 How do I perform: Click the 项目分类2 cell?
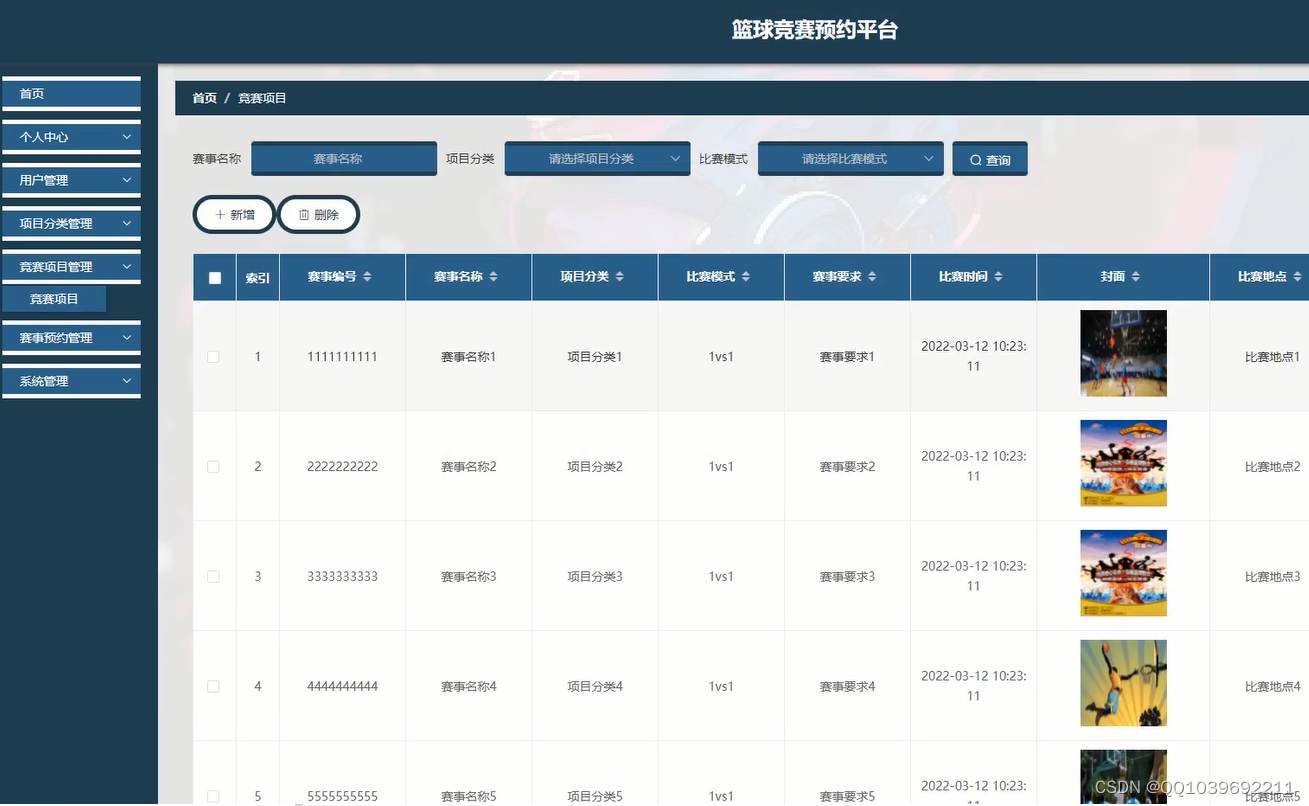tap(595, 467)
